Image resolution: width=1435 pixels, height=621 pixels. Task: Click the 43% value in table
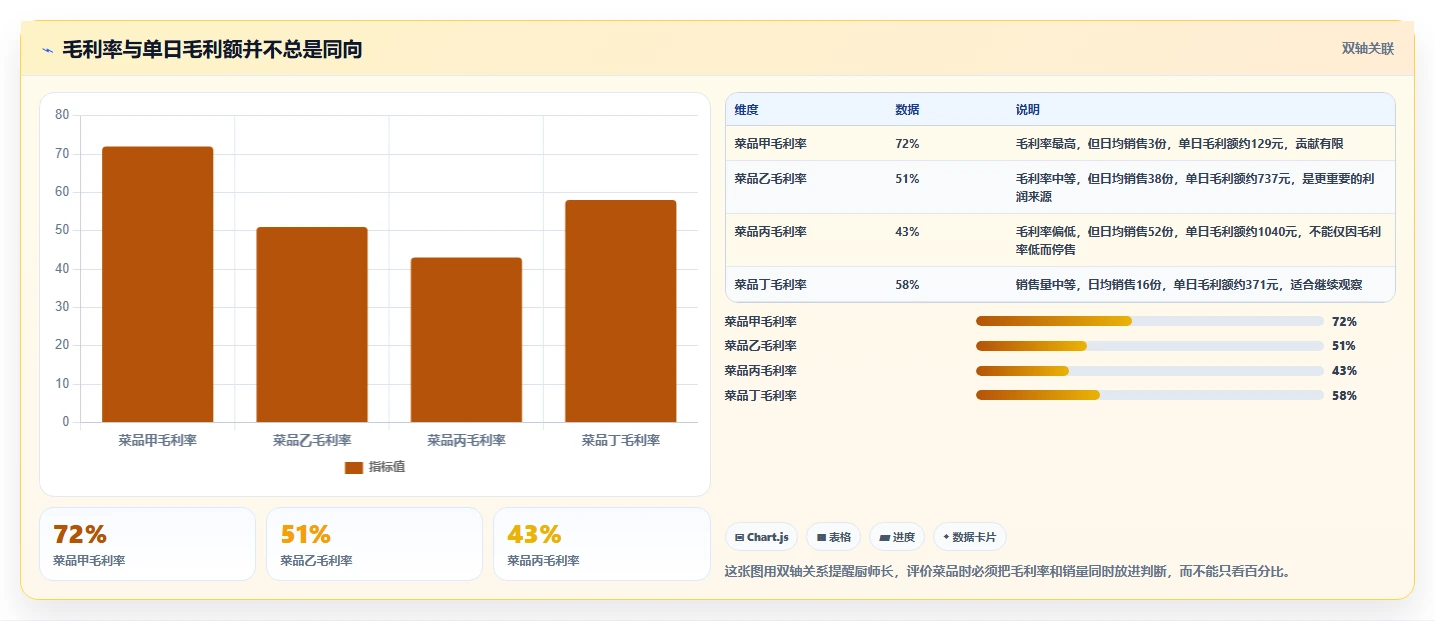click(907, 232)
